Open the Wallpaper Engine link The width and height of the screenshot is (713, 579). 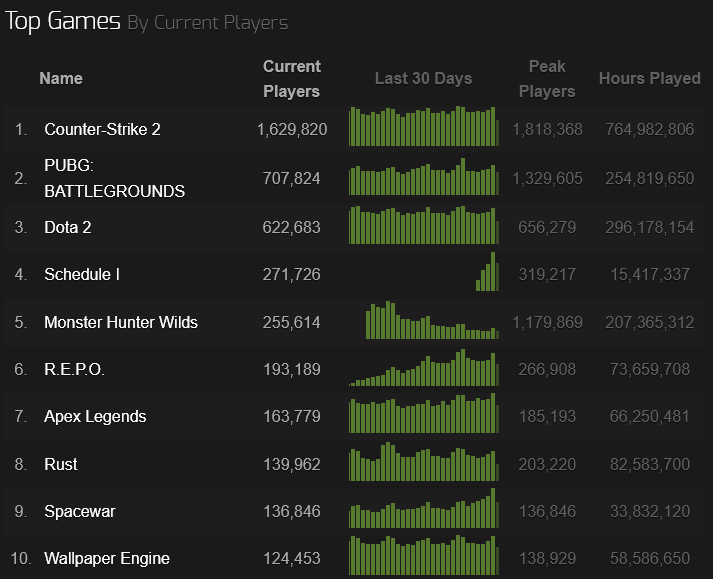107,559
